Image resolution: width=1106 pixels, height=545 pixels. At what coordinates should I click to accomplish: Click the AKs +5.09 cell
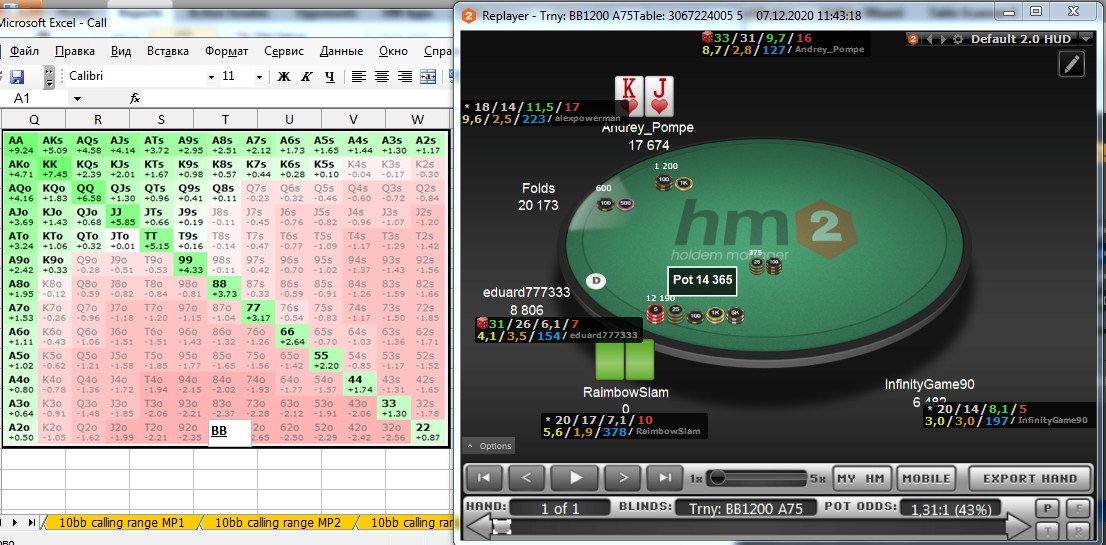55,145
